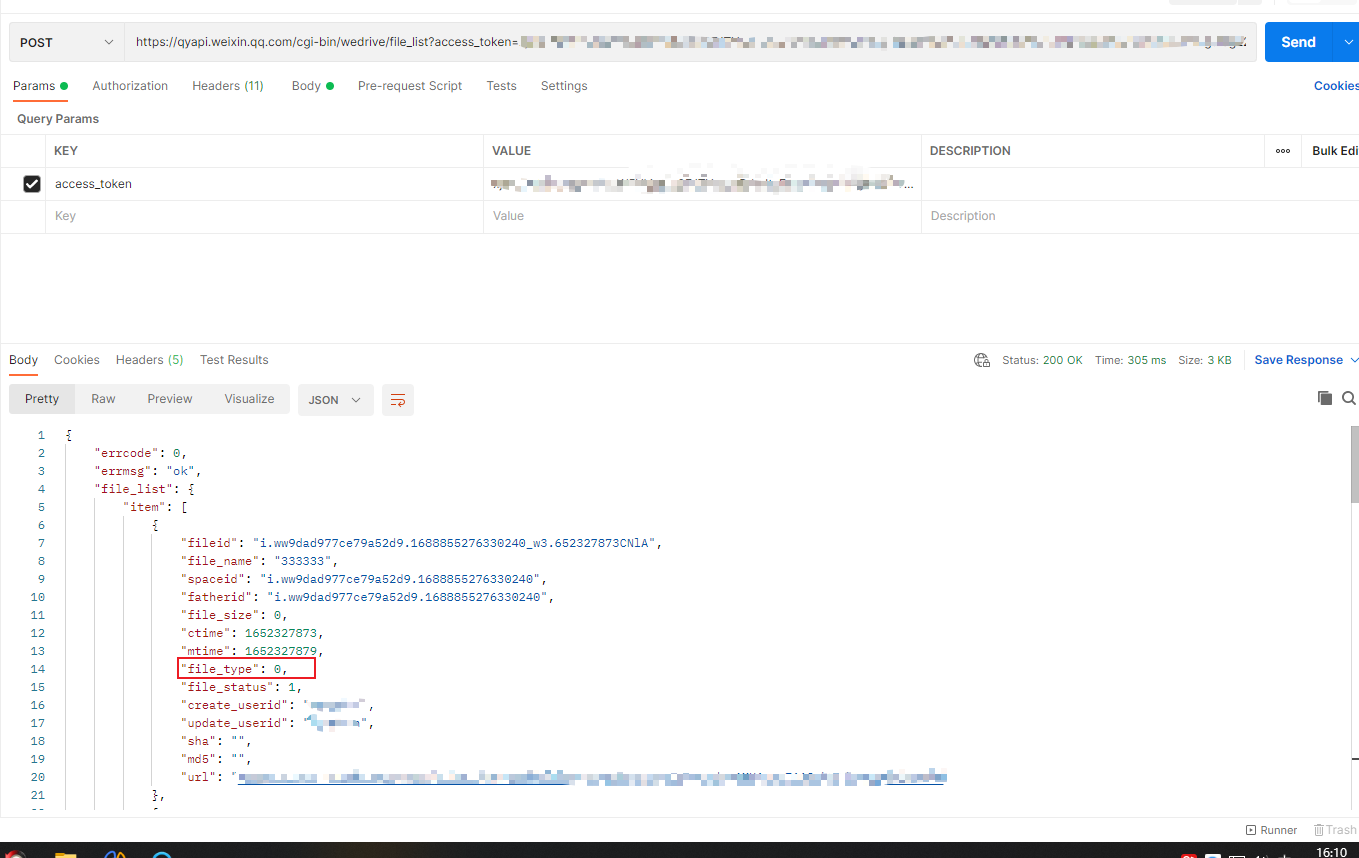
Task: Open the Headers (11) request tab
Action: [228, 86]
